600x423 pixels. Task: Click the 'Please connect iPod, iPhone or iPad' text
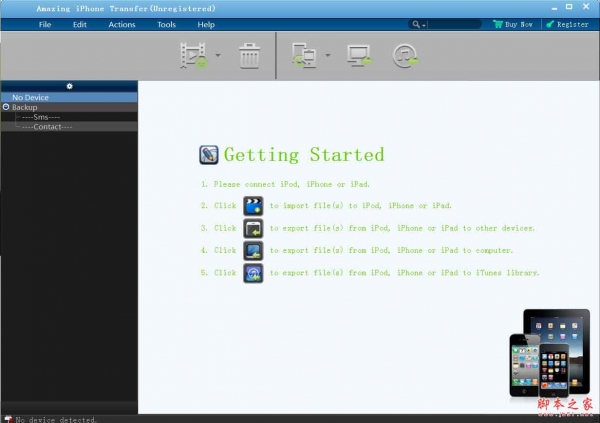292,184
